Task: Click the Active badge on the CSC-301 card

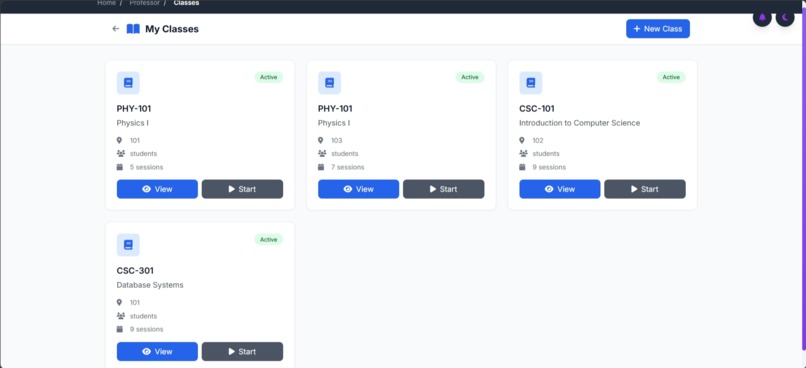Action: (268, 240)
